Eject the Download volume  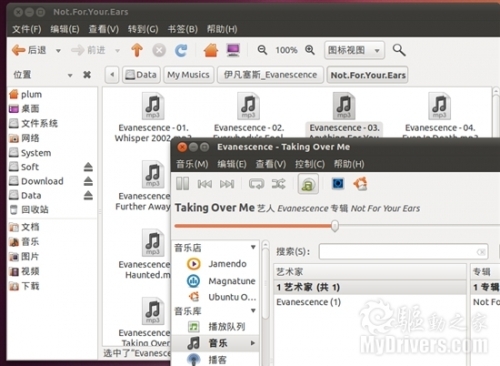coord(88,181)
